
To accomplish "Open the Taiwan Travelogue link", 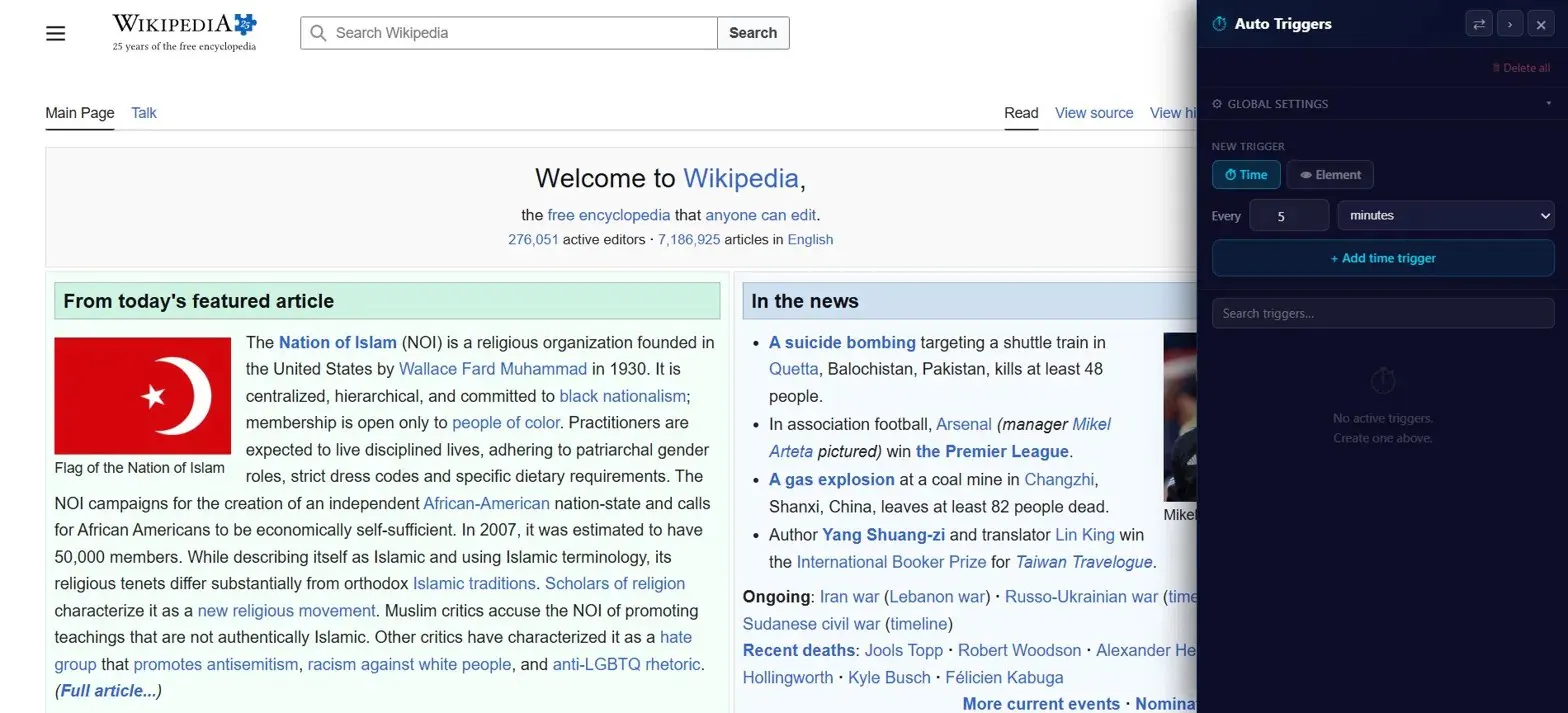I will click(x=1084, y=562).
